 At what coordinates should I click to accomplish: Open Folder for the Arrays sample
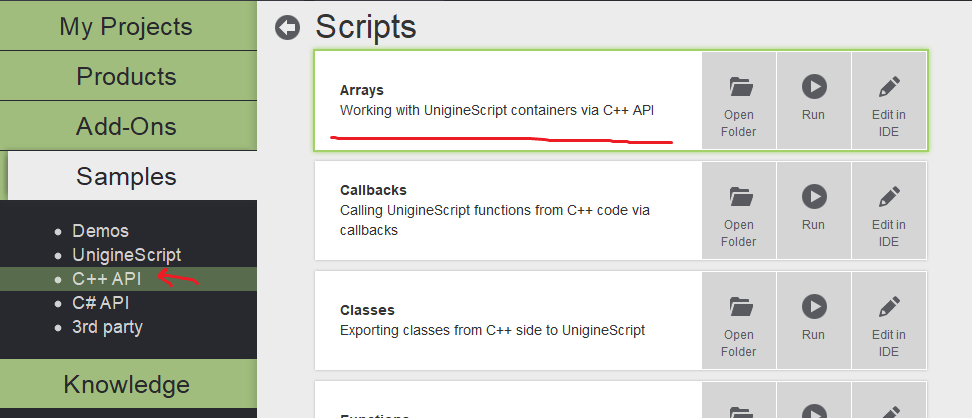[x=739, y=101]
